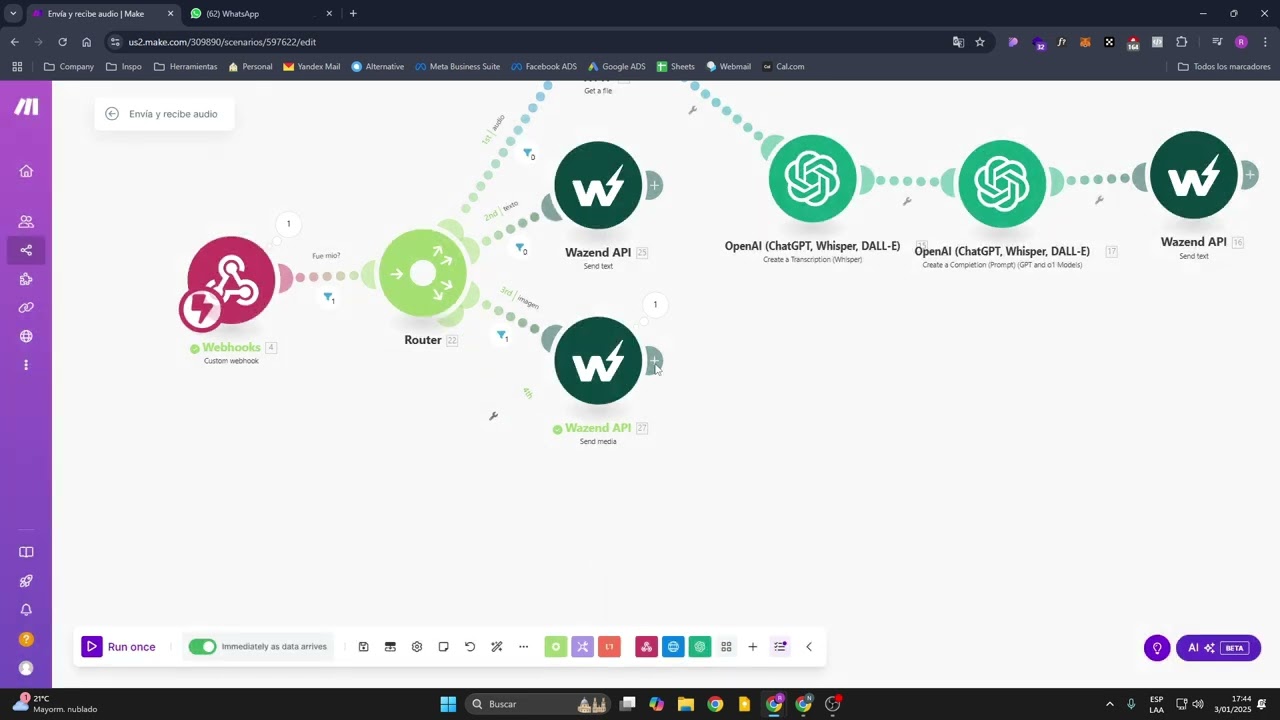Add module after Wazend API Send media
The height and width of the screenshot is (720, 1280).
tap(654, 360)
